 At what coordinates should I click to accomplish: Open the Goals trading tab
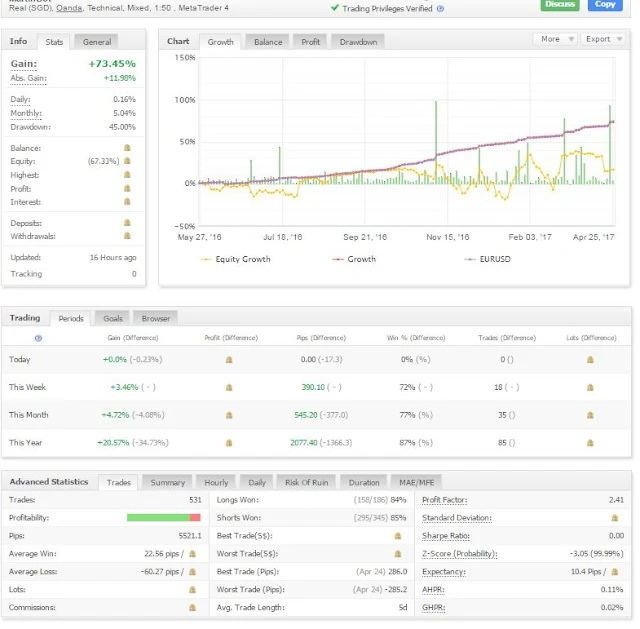point(113,318)
